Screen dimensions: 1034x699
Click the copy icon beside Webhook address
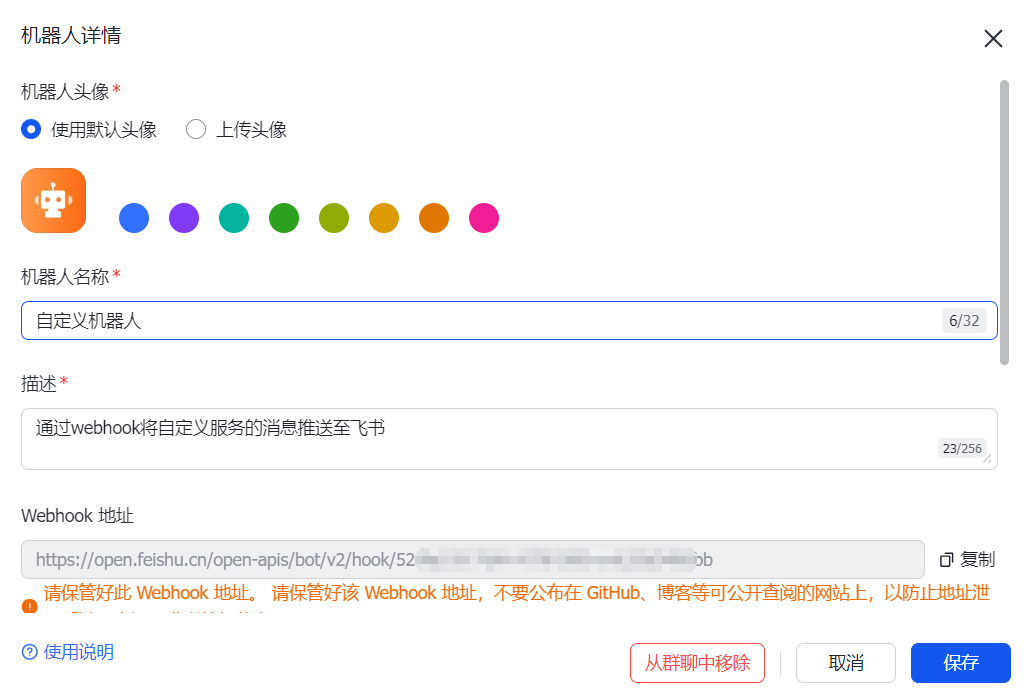pos(946,560)
